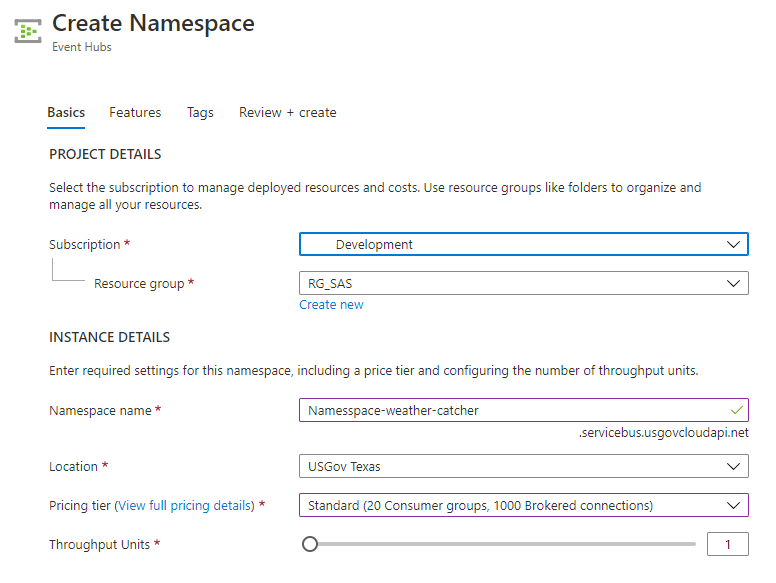
Task: Click the Throughput Units value box
Action: [728, 544]
